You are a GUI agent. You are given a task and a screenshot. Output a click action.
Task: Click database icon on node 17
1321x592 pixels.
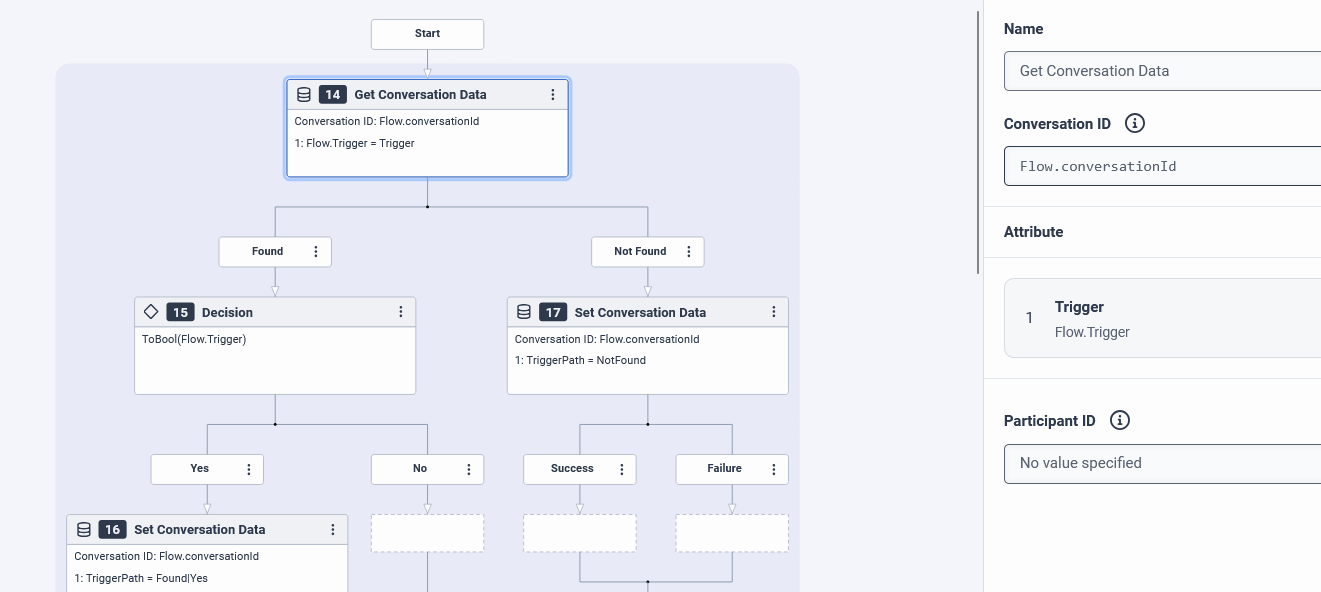click(524, 312)
